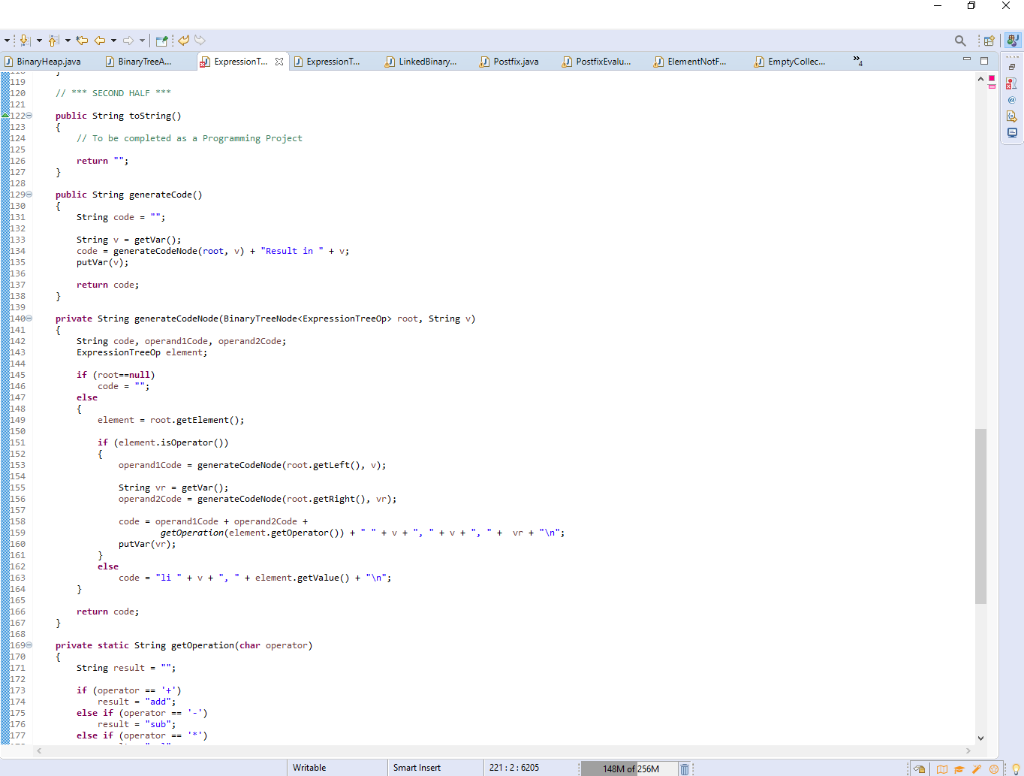The height and width of the screenshot is (776, 1024).
Task: Restore the Console view from the right sidebar
Action: pos(1011,131)
